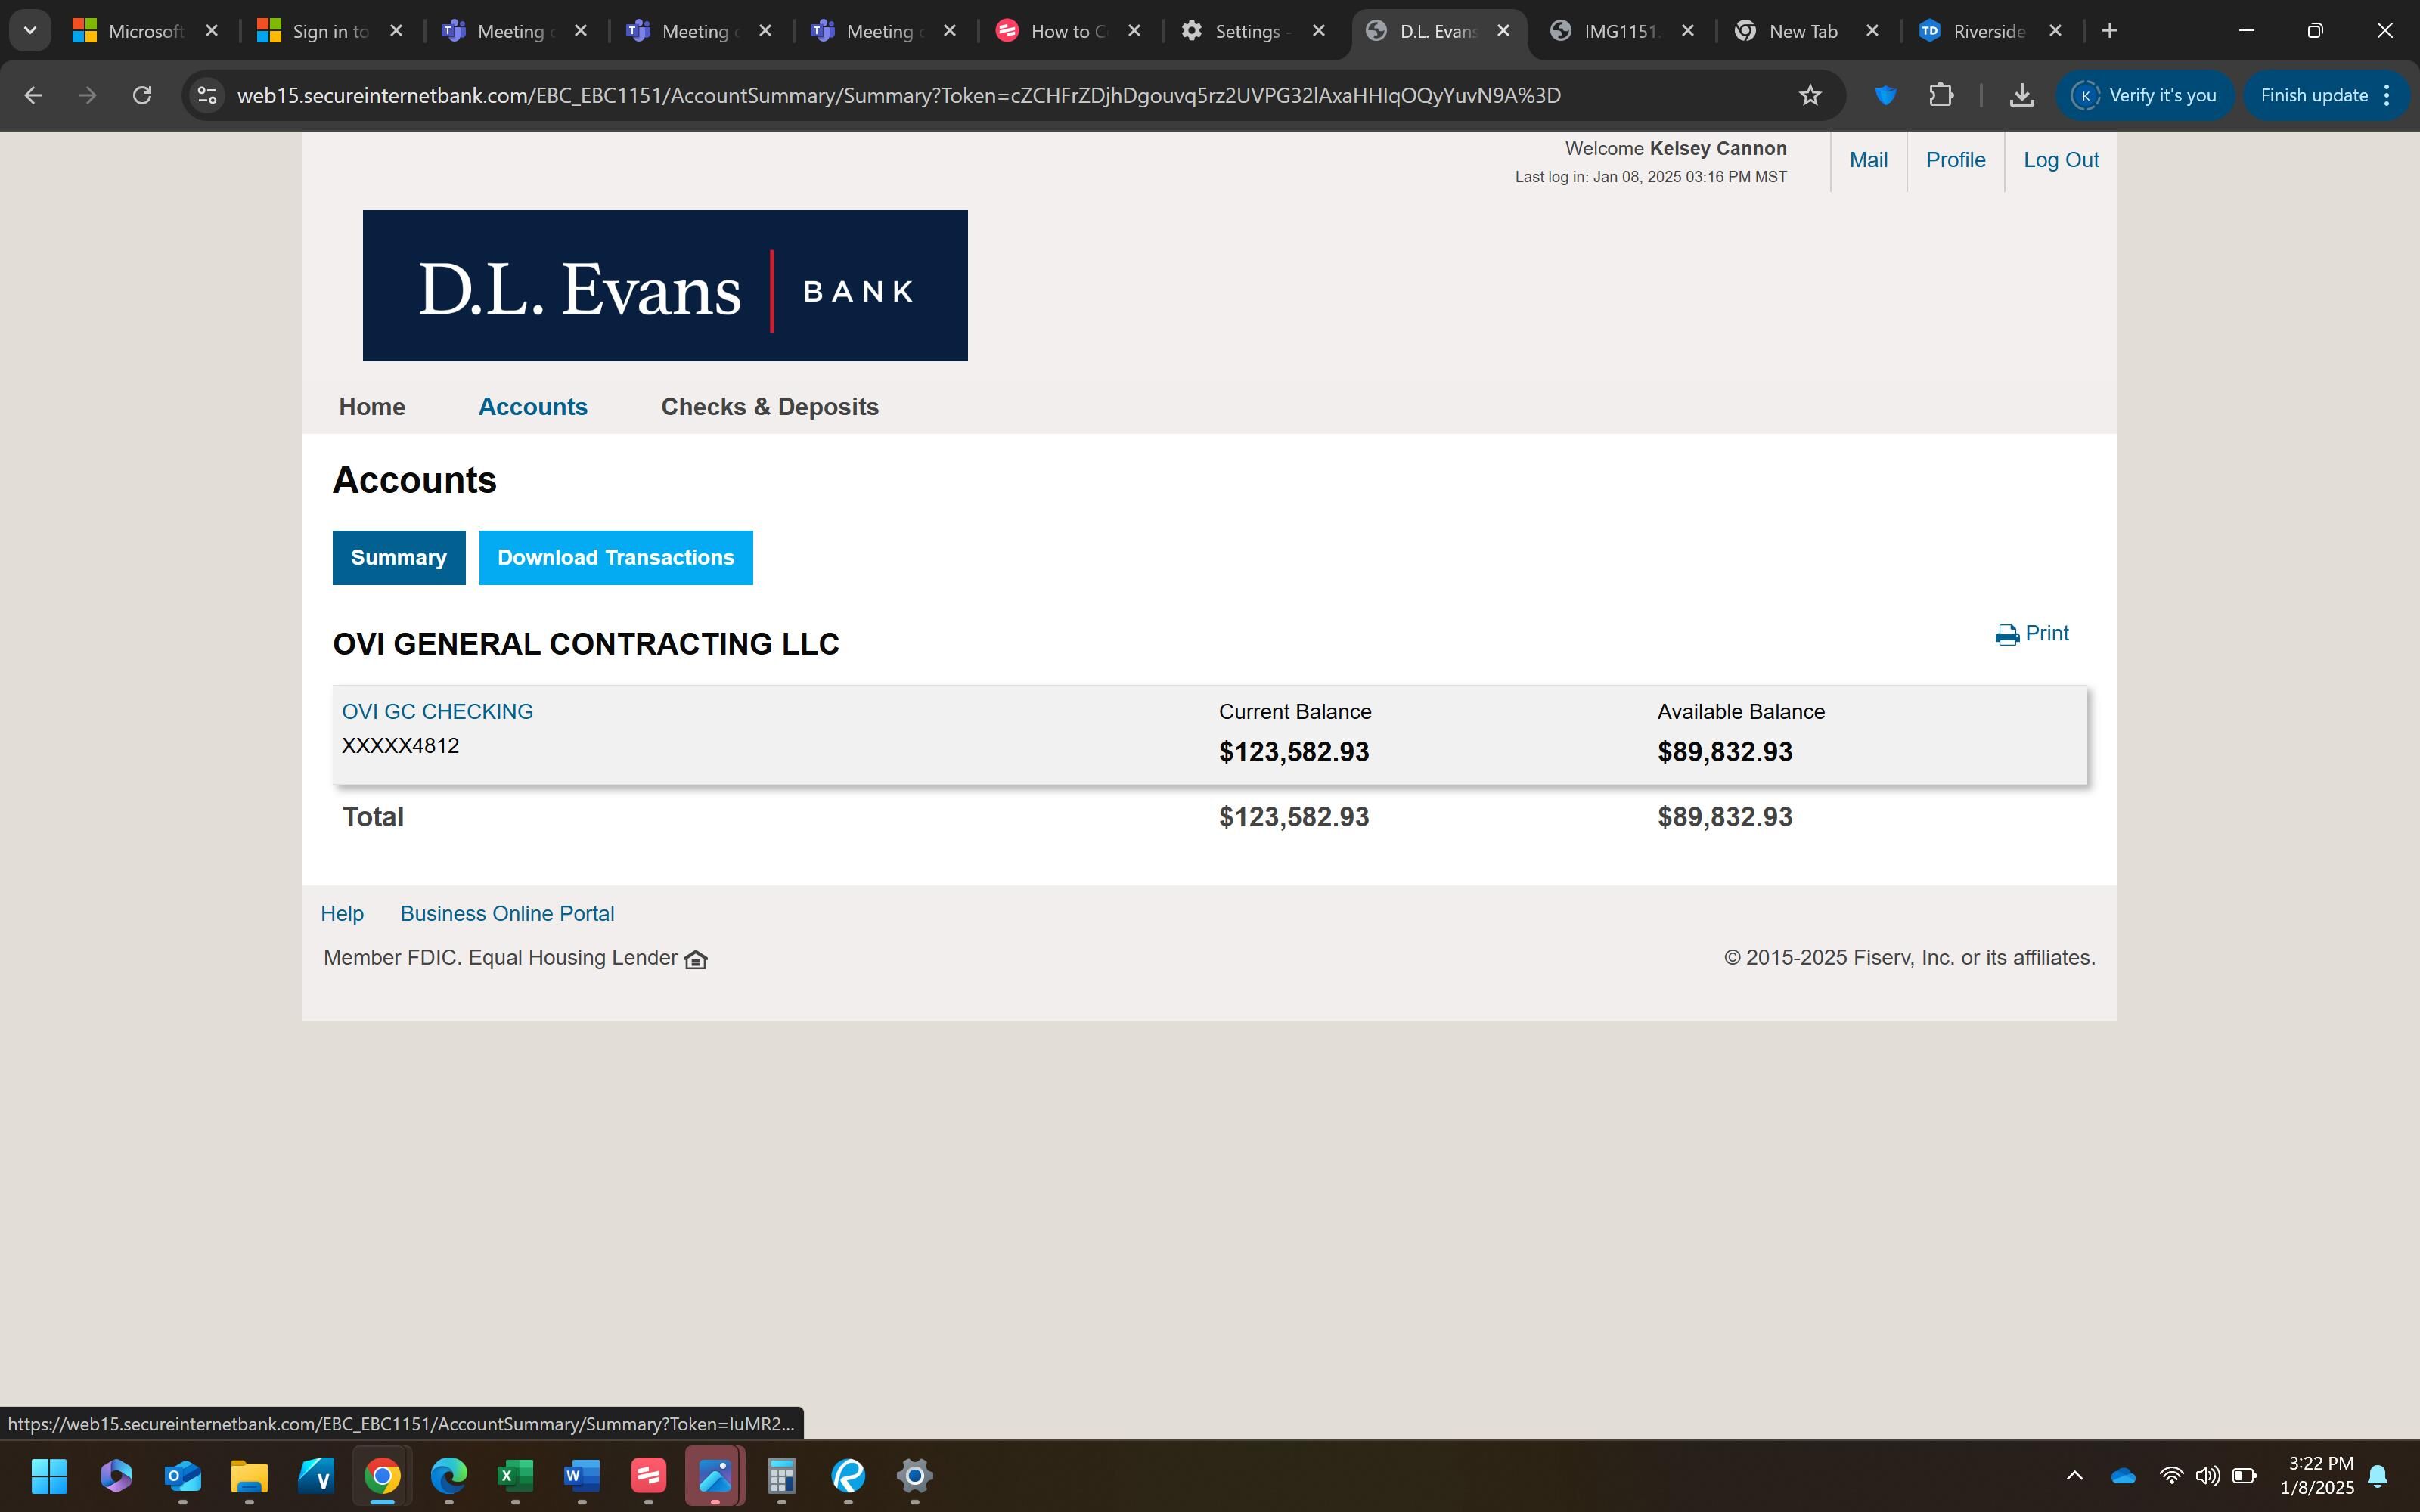Open Google Chrome from the taskbar
The height and width of the screenshot is (1512, 2420).
tap(382, 1475)
